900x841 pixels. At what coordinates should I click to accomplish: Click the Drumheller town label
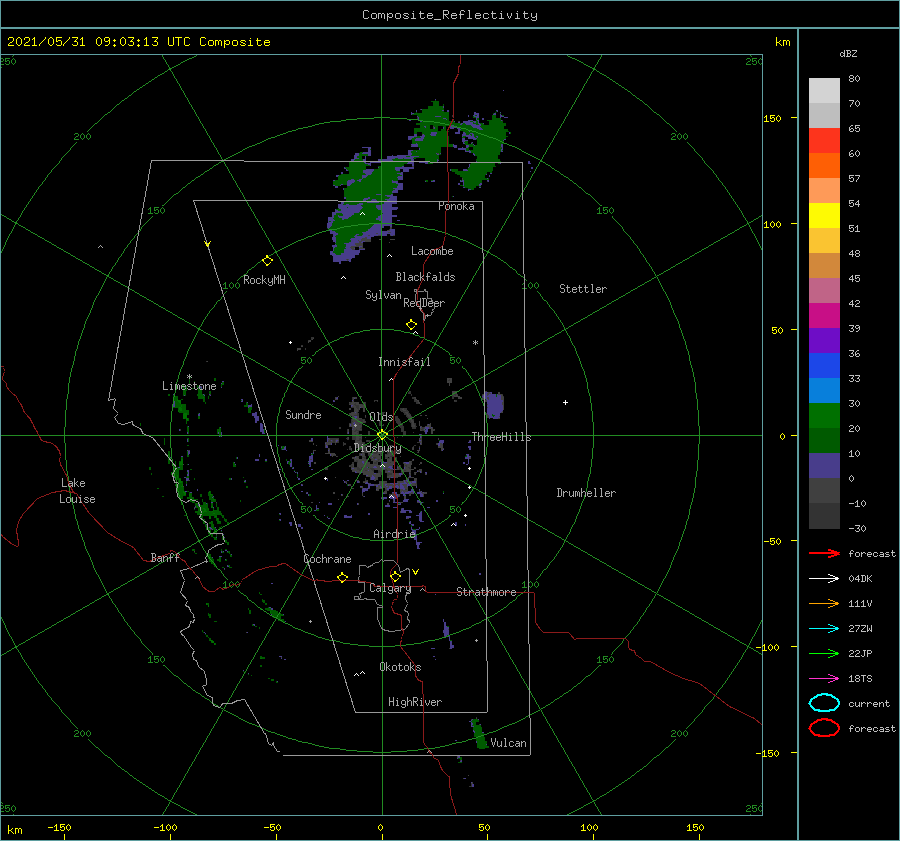coord(586,493)
